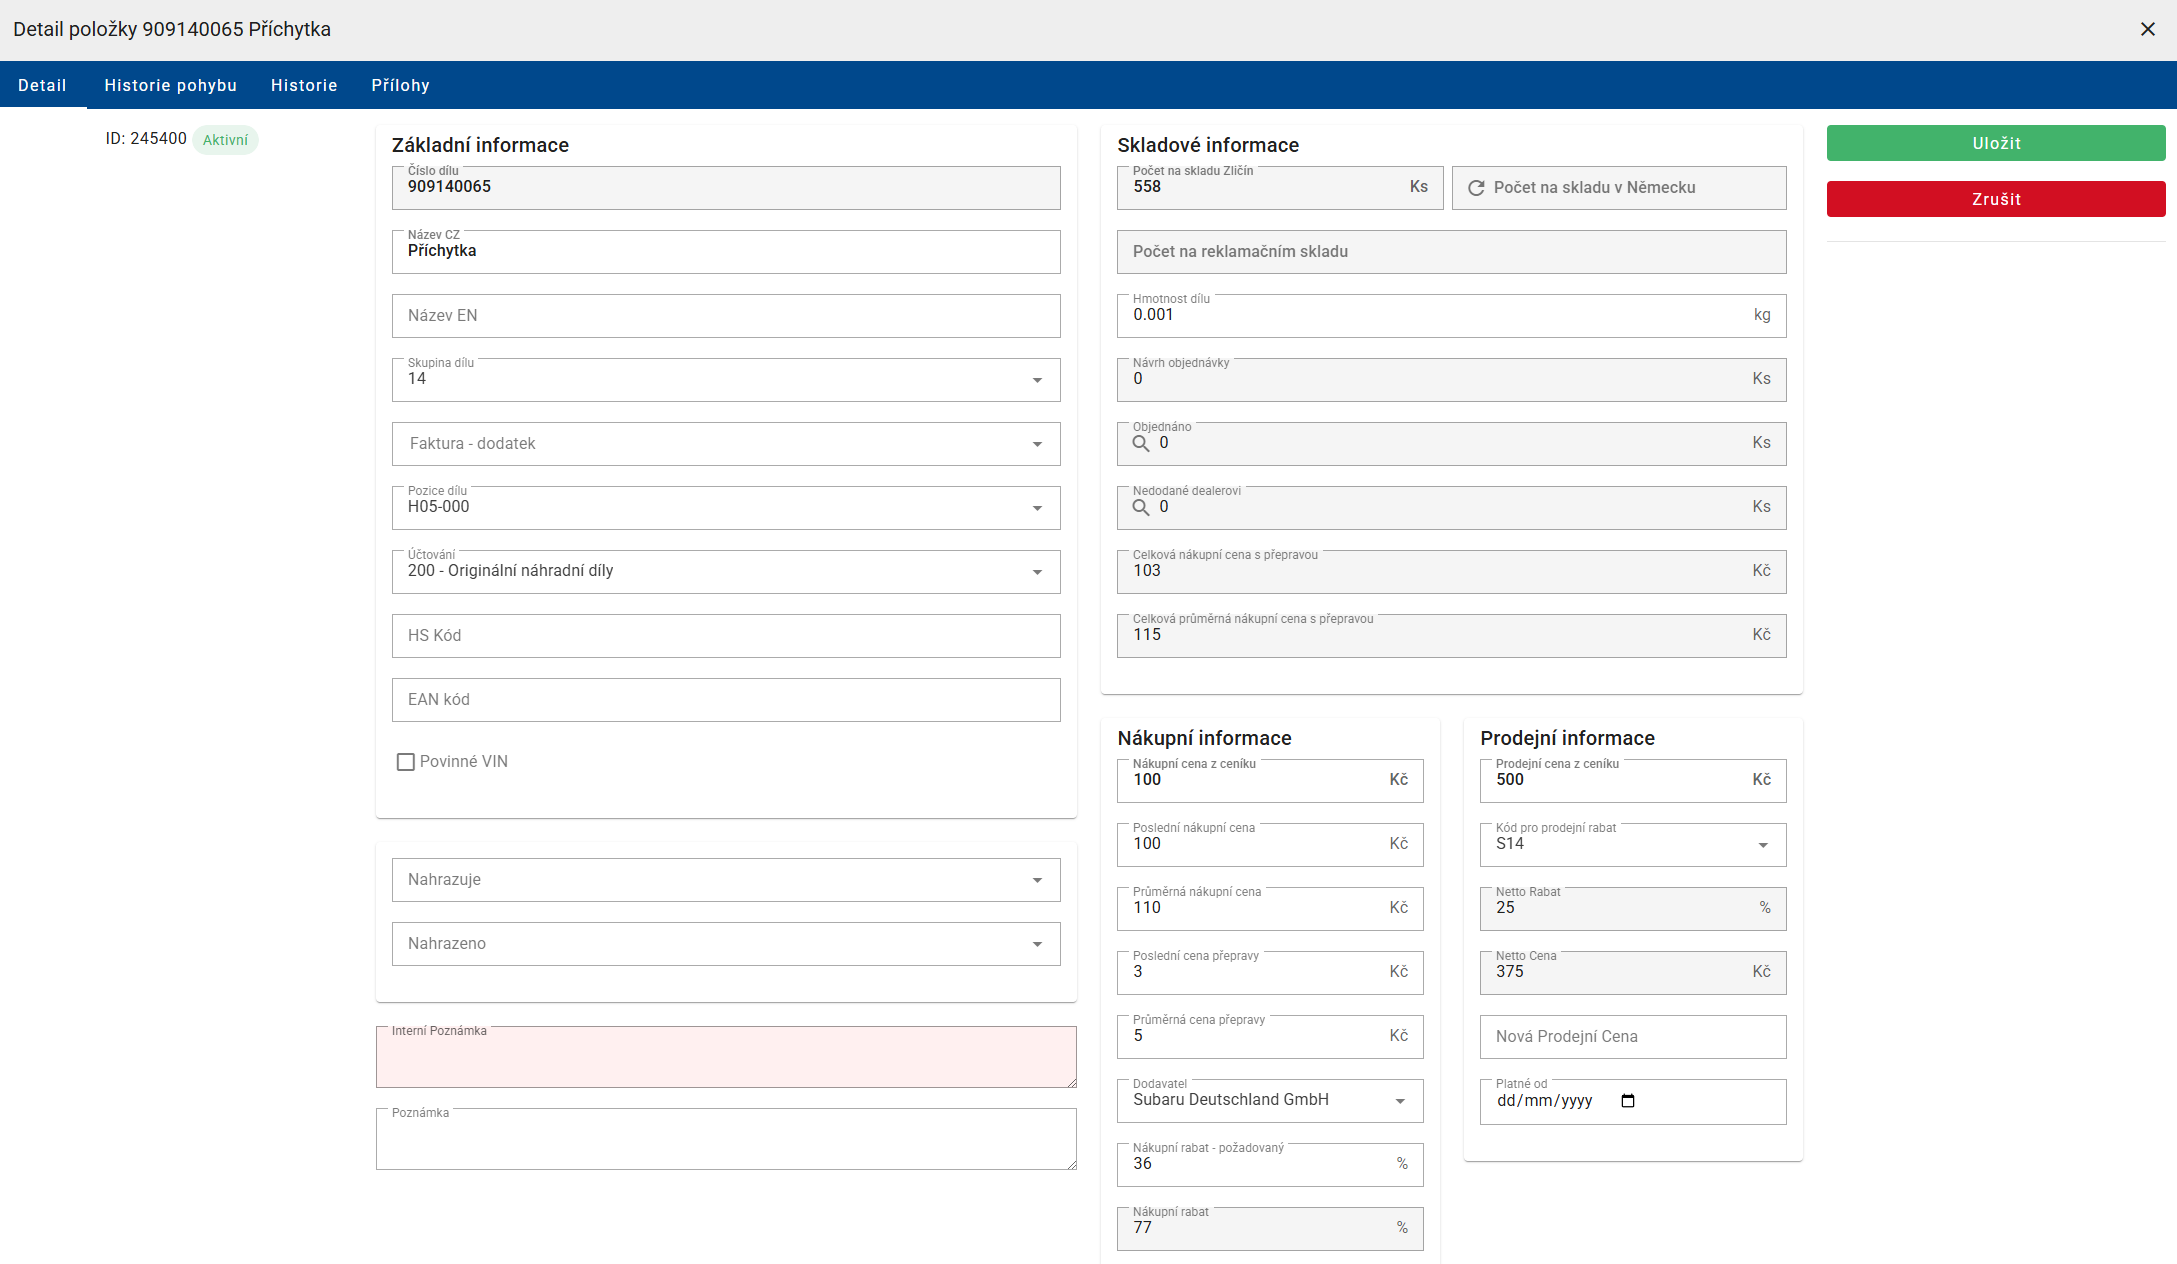The image size is (2177, 1264).
Task: Click the Netto Rabat field
Action: coord(1633,909)
